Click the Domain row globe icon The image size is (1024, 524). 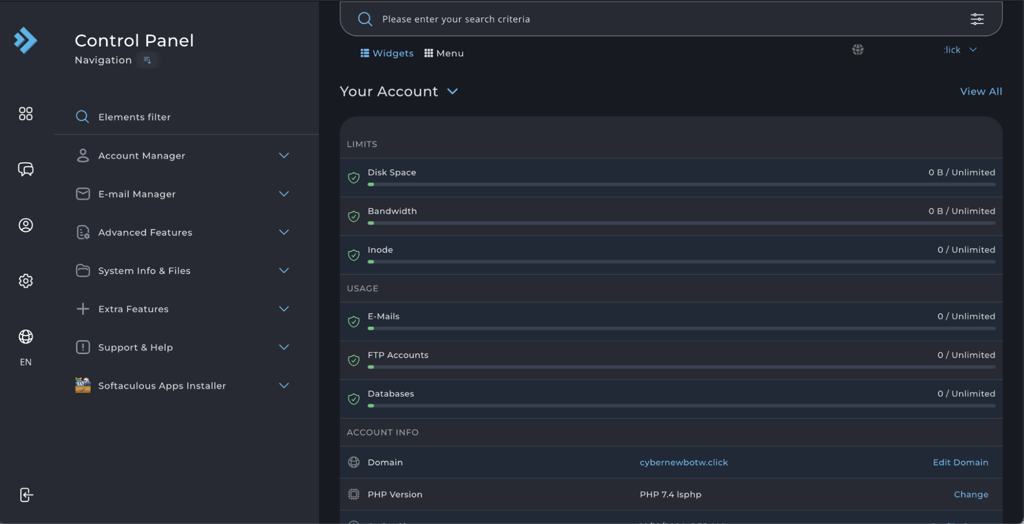tap(354, 463)
